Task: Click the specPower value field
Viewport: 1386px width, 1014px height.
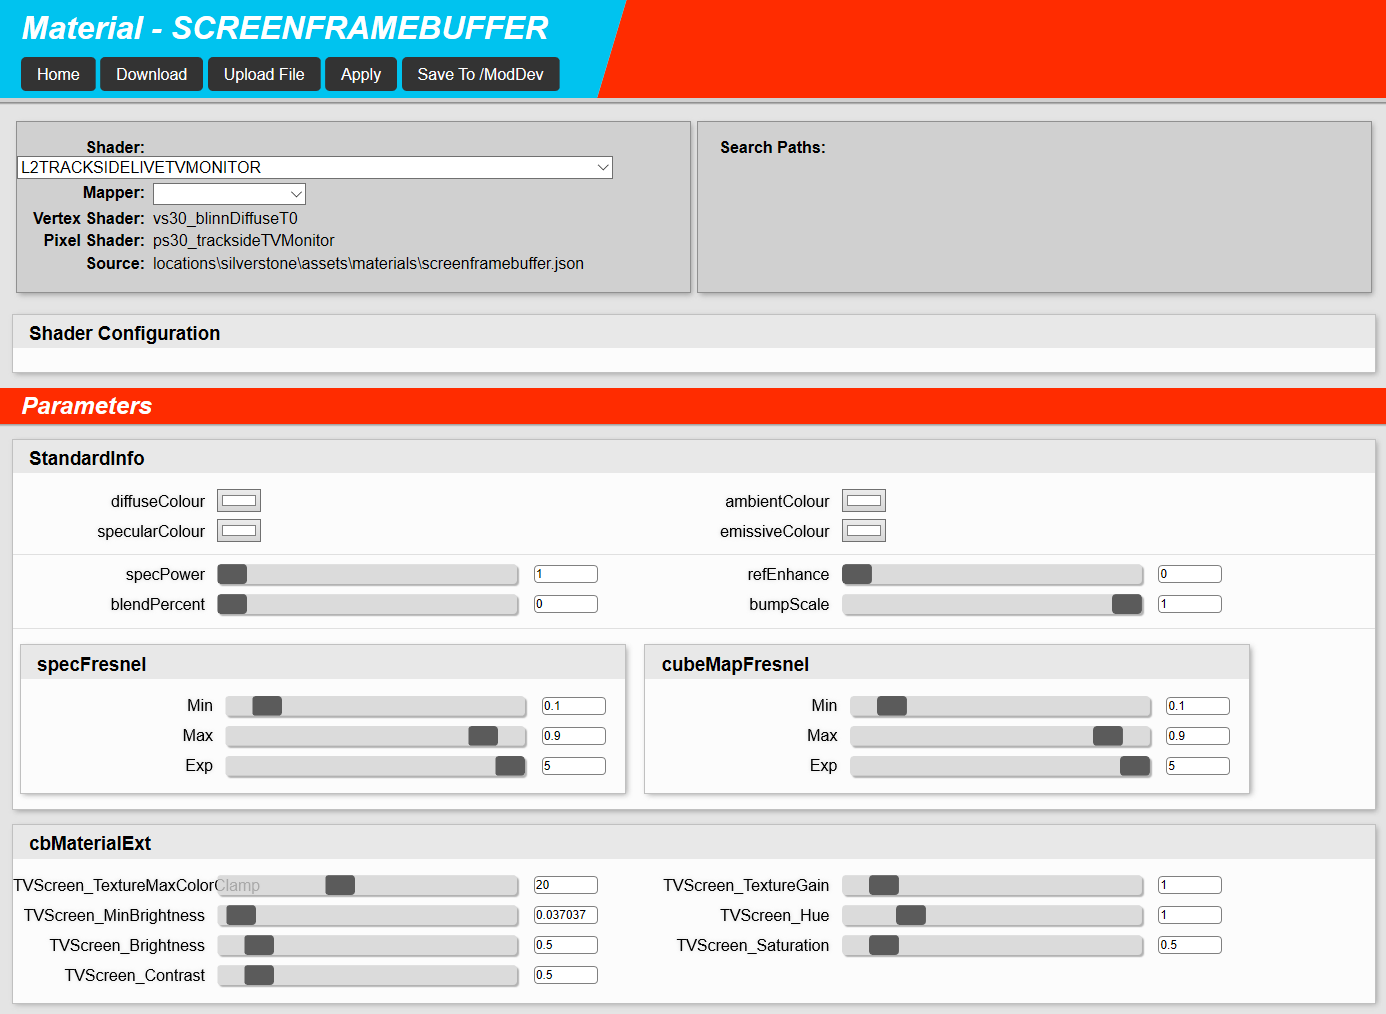Action: point(566,574)
